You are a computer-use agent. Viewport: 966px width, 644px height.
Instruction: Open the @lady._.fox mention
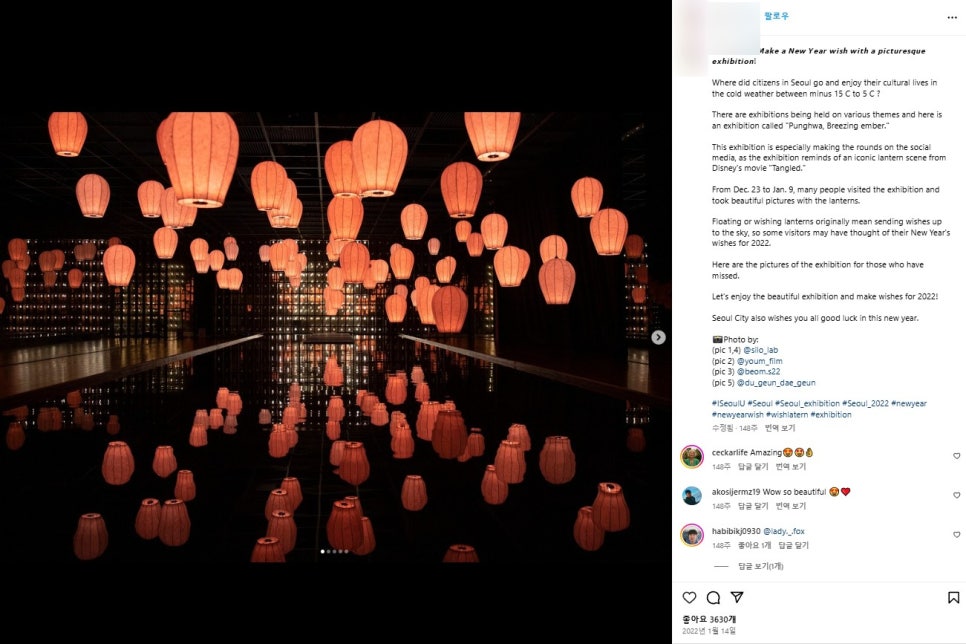(x=784, y=531)
